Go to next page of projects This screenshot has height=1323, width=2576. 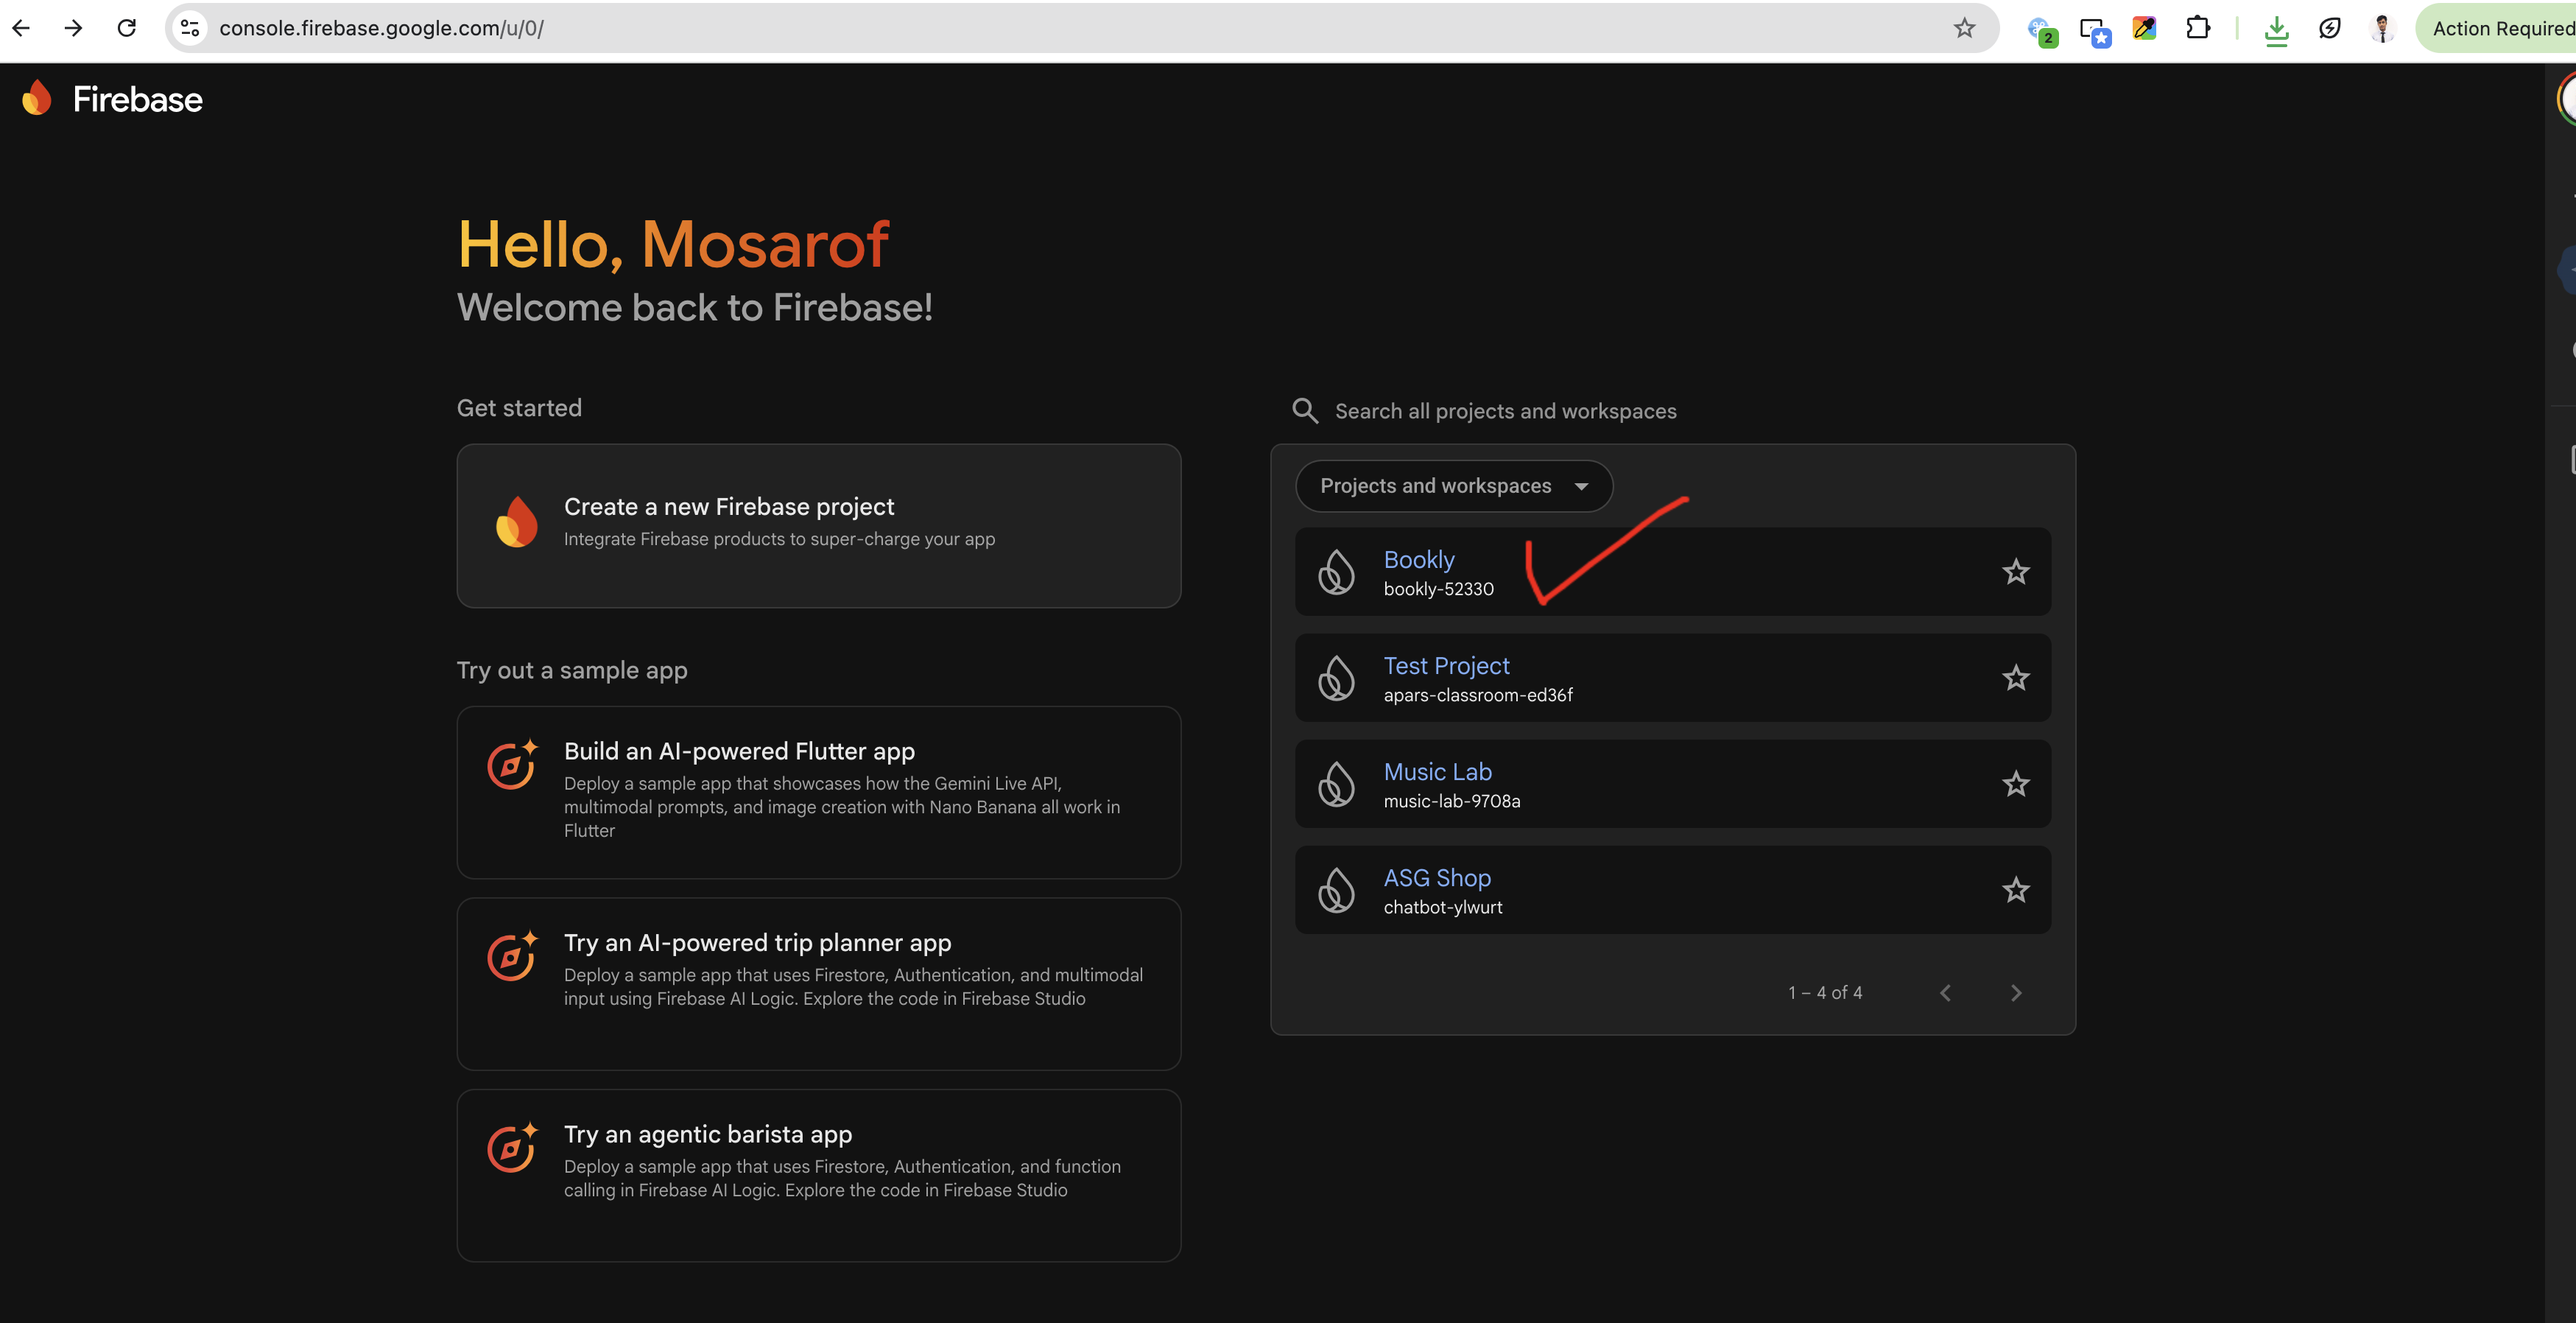tap(2016, 993)
